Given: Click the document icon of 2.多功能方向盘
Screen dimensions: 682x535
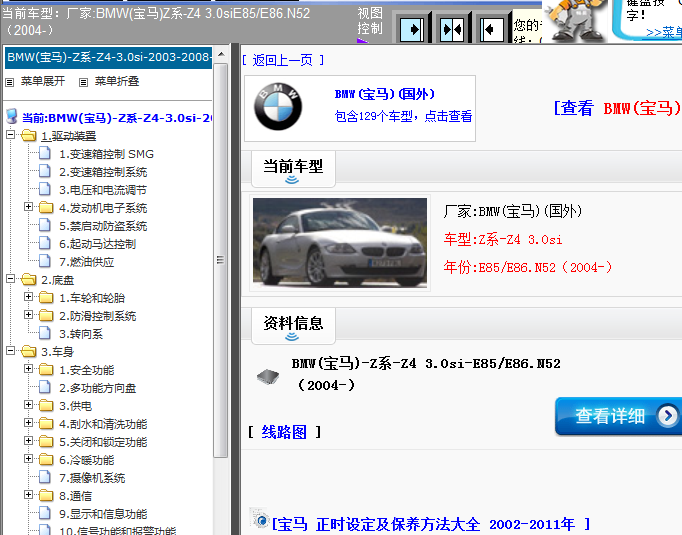Looking at the screenshot, I should [45, 387].
